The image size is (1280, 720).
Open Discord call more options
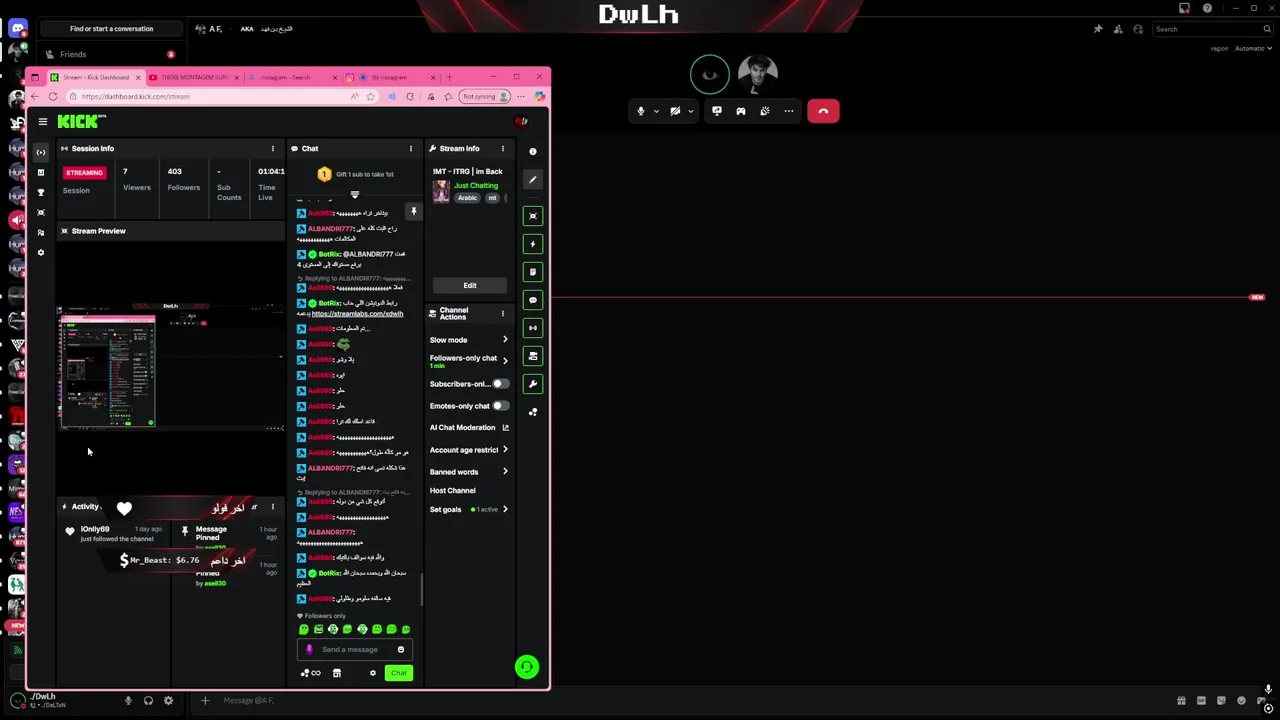point(789,111)
